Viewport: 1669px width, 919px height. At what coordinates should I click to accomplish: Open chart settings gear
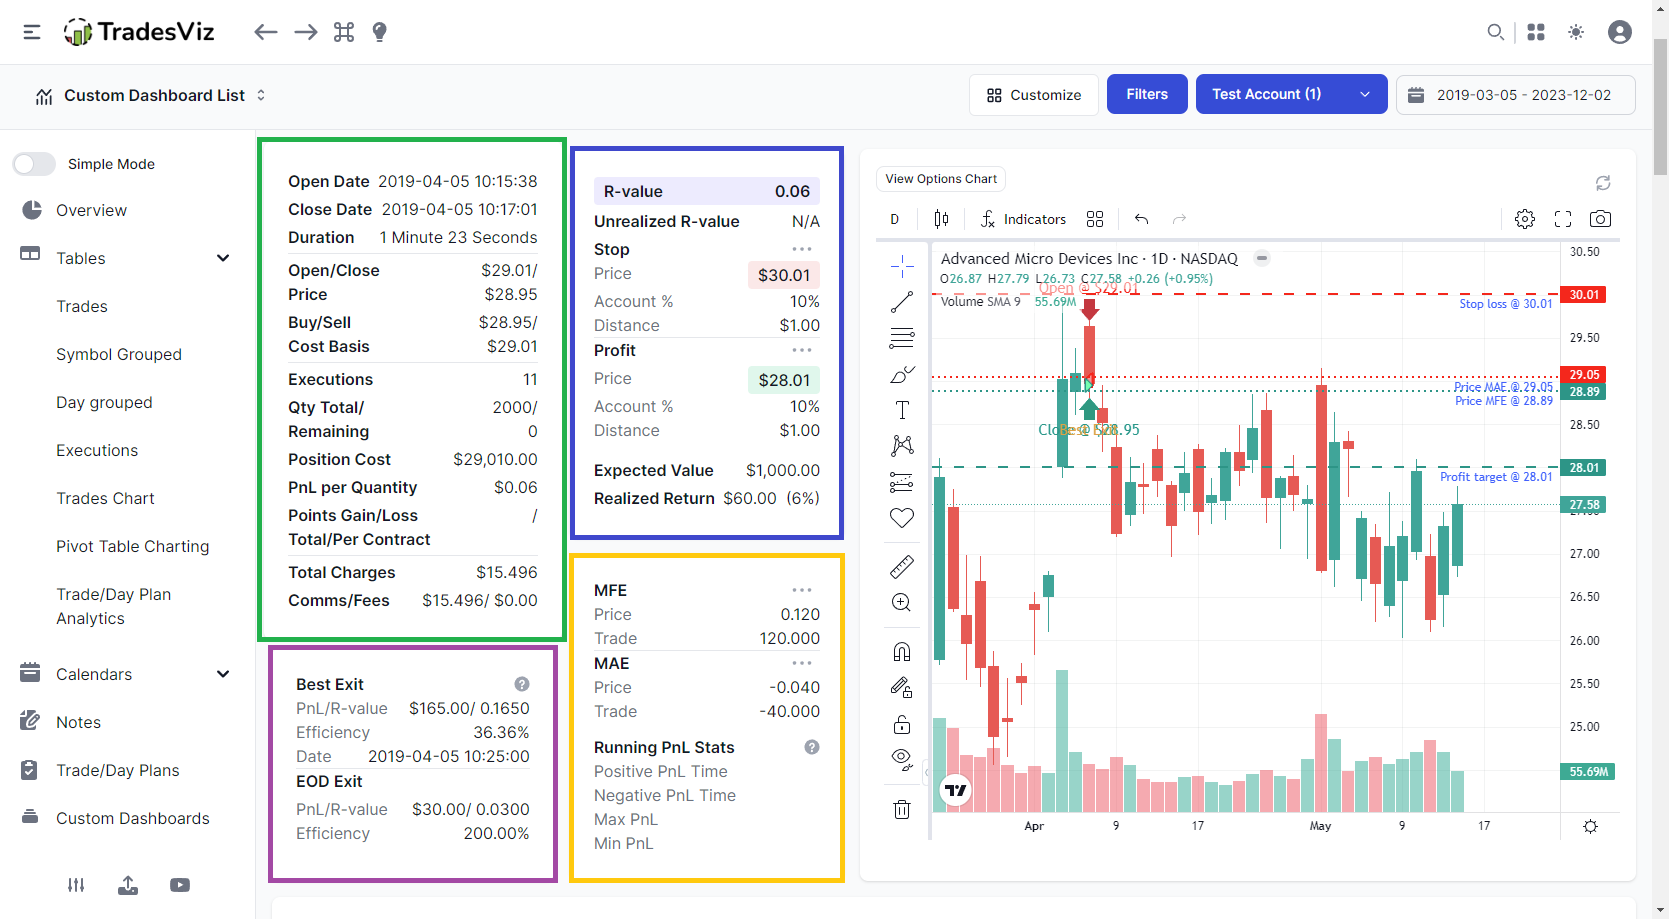(1525, 219)
